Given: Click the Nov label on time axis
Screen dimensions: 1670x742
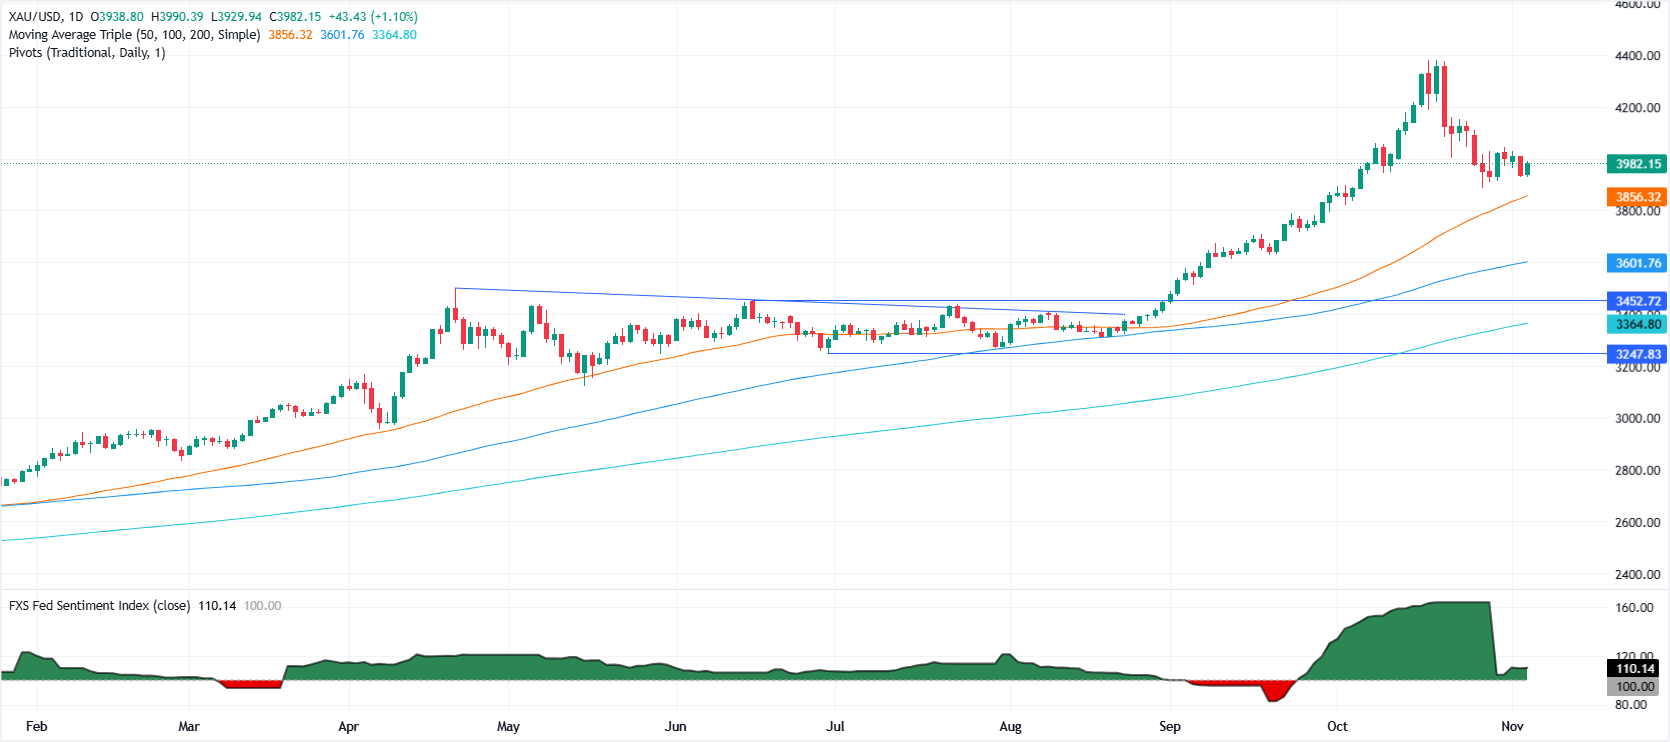Looking at the screenshot, I should pyautogui.click(x=1512, y=726).
